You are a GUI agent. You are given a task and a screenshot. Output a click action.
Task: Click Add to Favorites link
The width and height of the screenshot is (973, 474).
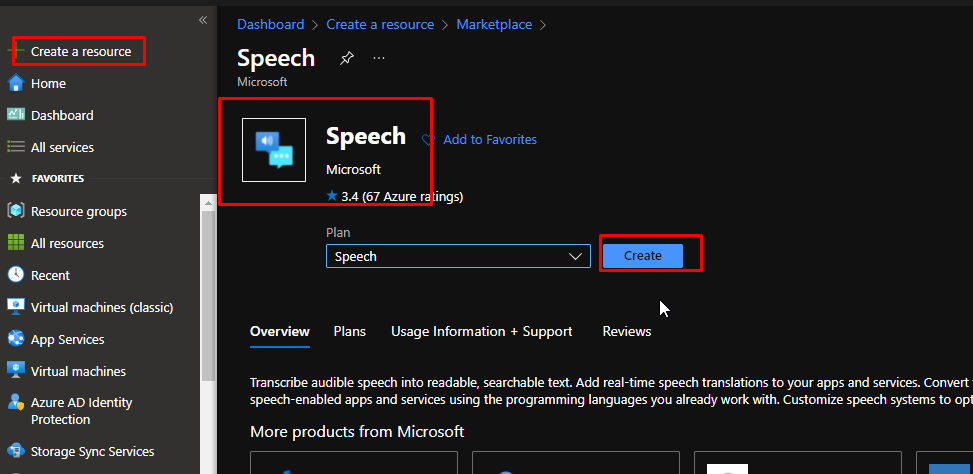489,140
